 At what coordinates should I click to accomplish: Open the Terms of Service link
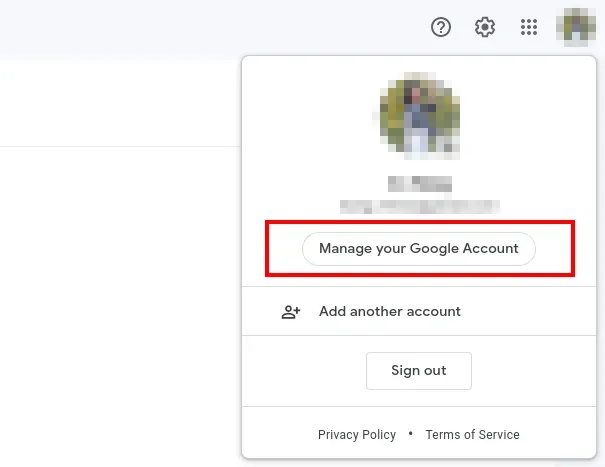coord(472,435)
